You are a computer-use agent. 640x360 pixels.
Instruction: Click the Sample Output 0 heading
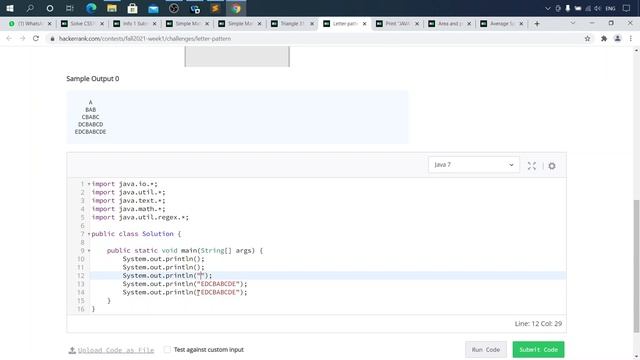click(93, 78)
